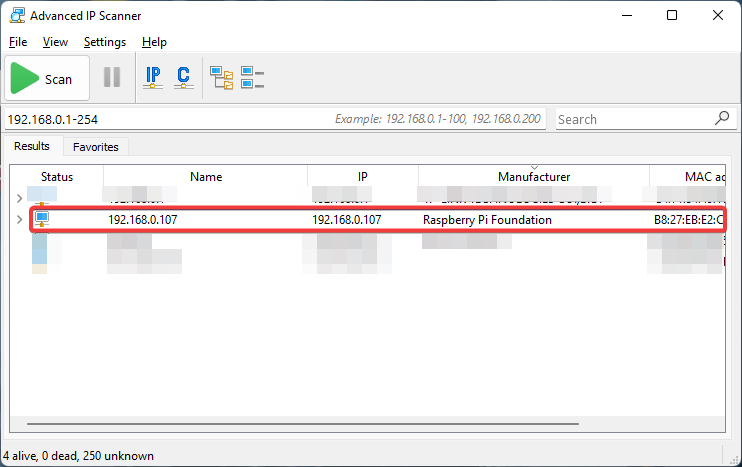Sort by the MAC address column header

688,177
